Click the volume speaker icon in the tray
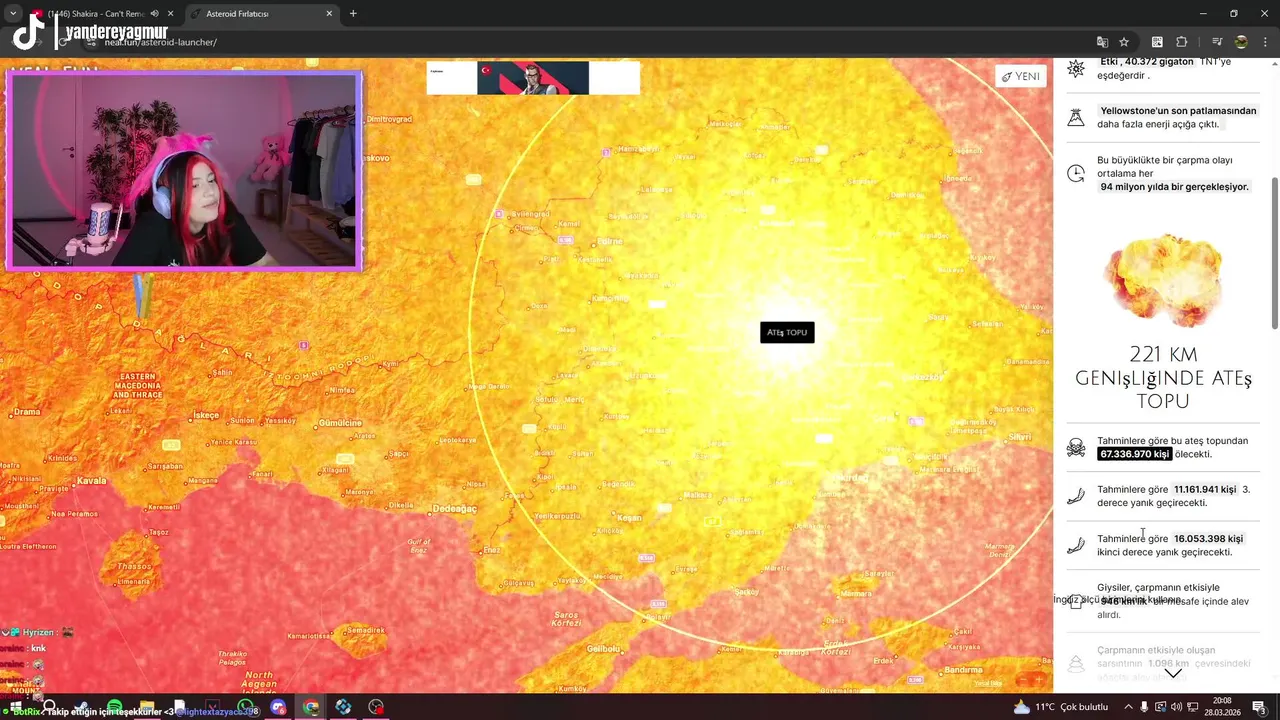The width and height of the screenshot is (1280, 720). [x=1176, y=707]
